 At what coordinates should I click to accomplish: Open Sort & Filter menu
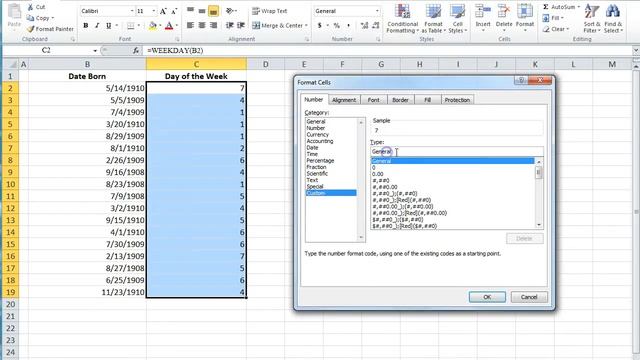click(592, 19)
